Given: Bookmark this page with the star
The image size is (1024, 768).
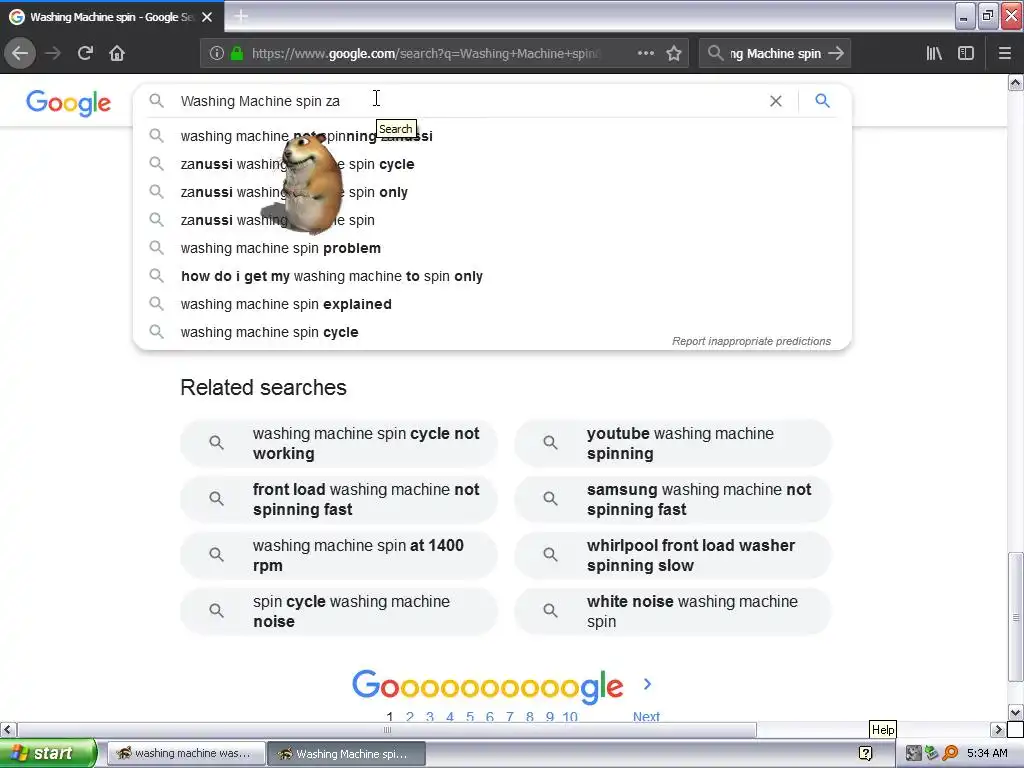Looking at the screenshot, I should pos(674,54).
